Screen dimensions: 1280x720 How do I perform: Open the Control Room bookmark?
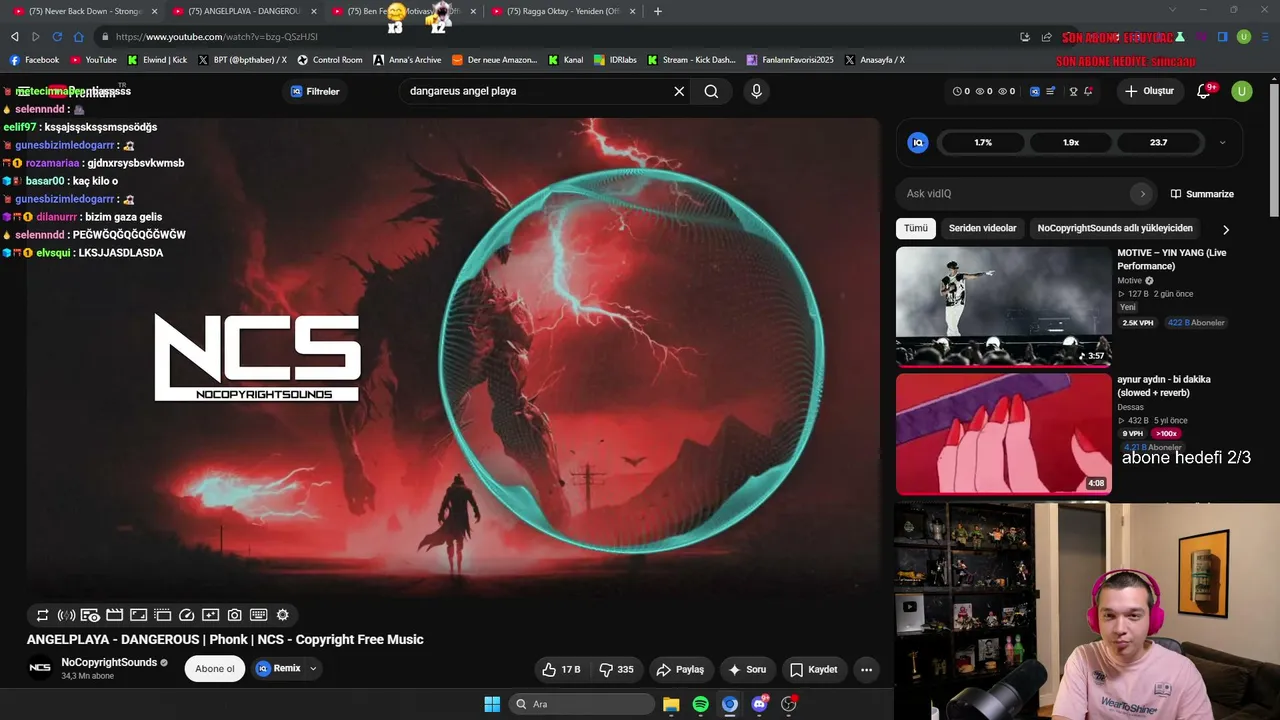click(x=330, y=60)
